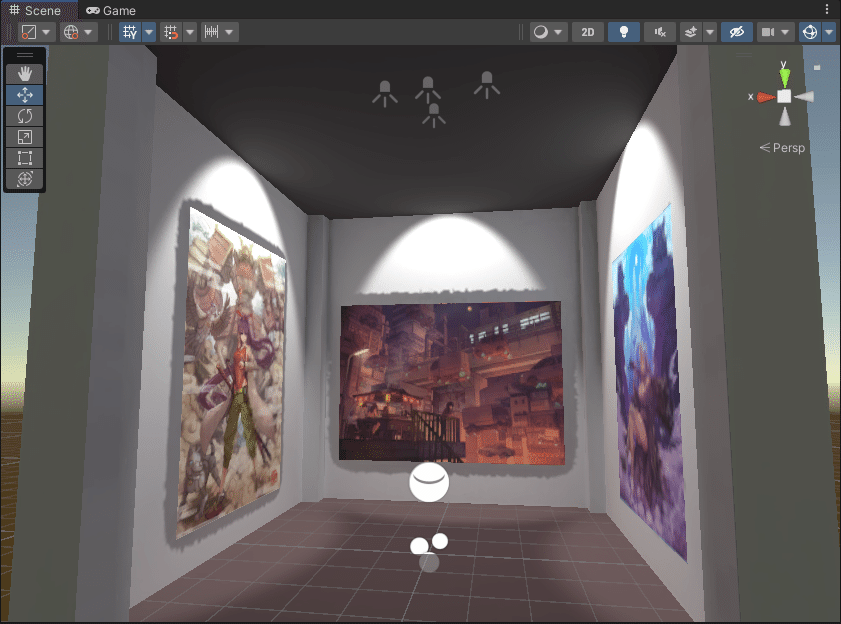This screenshot has width=841, height=624.
Task: Select the rightmost spotlight gizmo on ceiling
Action: (x=486, y=85)
